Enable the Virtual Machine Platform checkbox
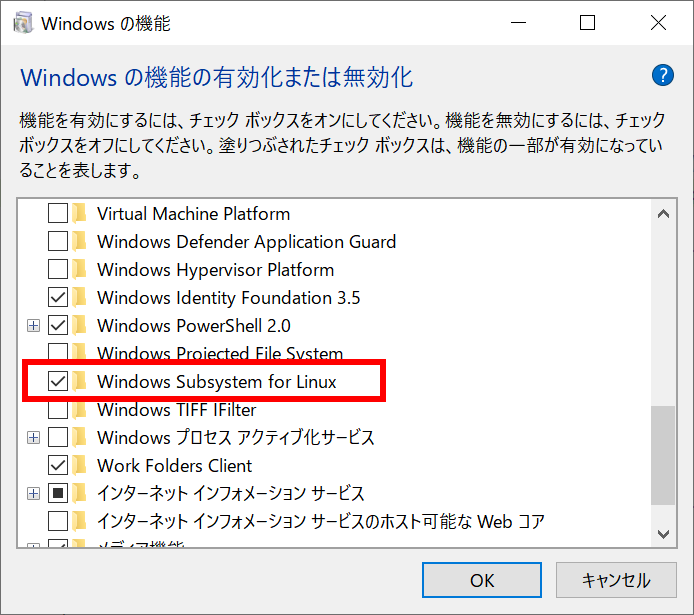Image resolution: width=694 pixels, height=615 pixels. 58,213
